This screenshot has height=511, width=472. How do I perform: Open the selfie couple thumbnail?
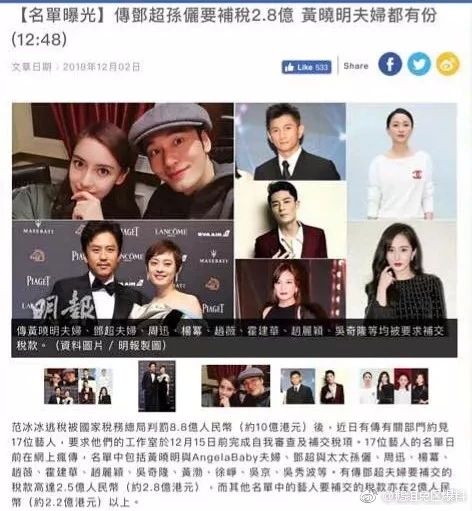point(236,386)
